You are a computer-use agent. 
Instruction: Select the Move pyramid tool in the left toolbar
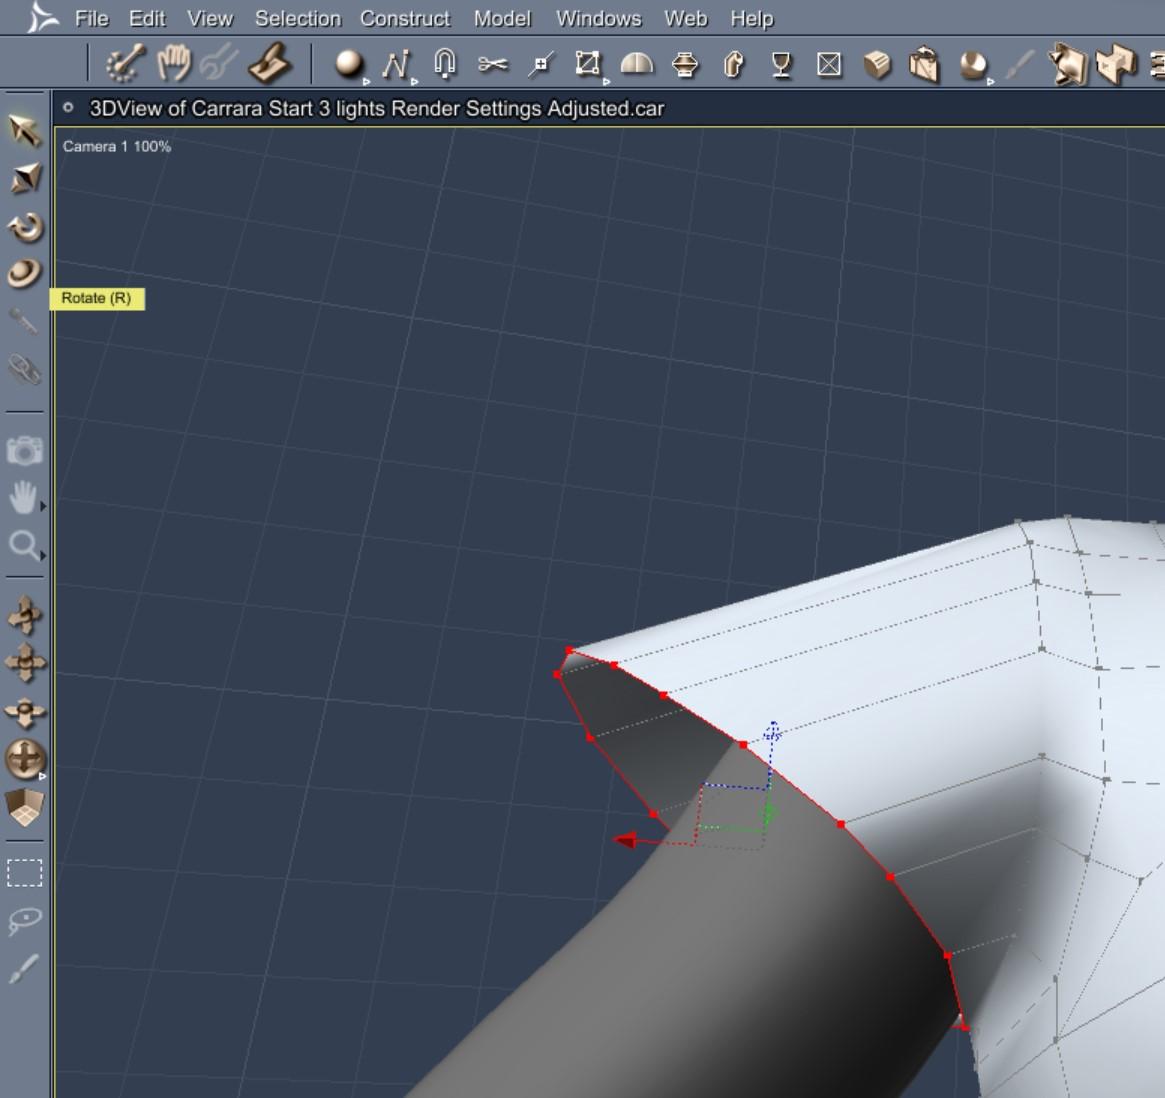[x=25, y=178]
